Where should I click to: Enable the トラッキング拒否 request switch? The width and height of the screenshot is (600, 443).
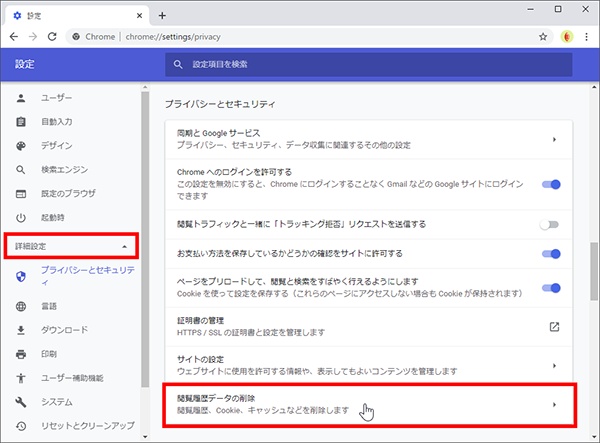click(549, 225)
